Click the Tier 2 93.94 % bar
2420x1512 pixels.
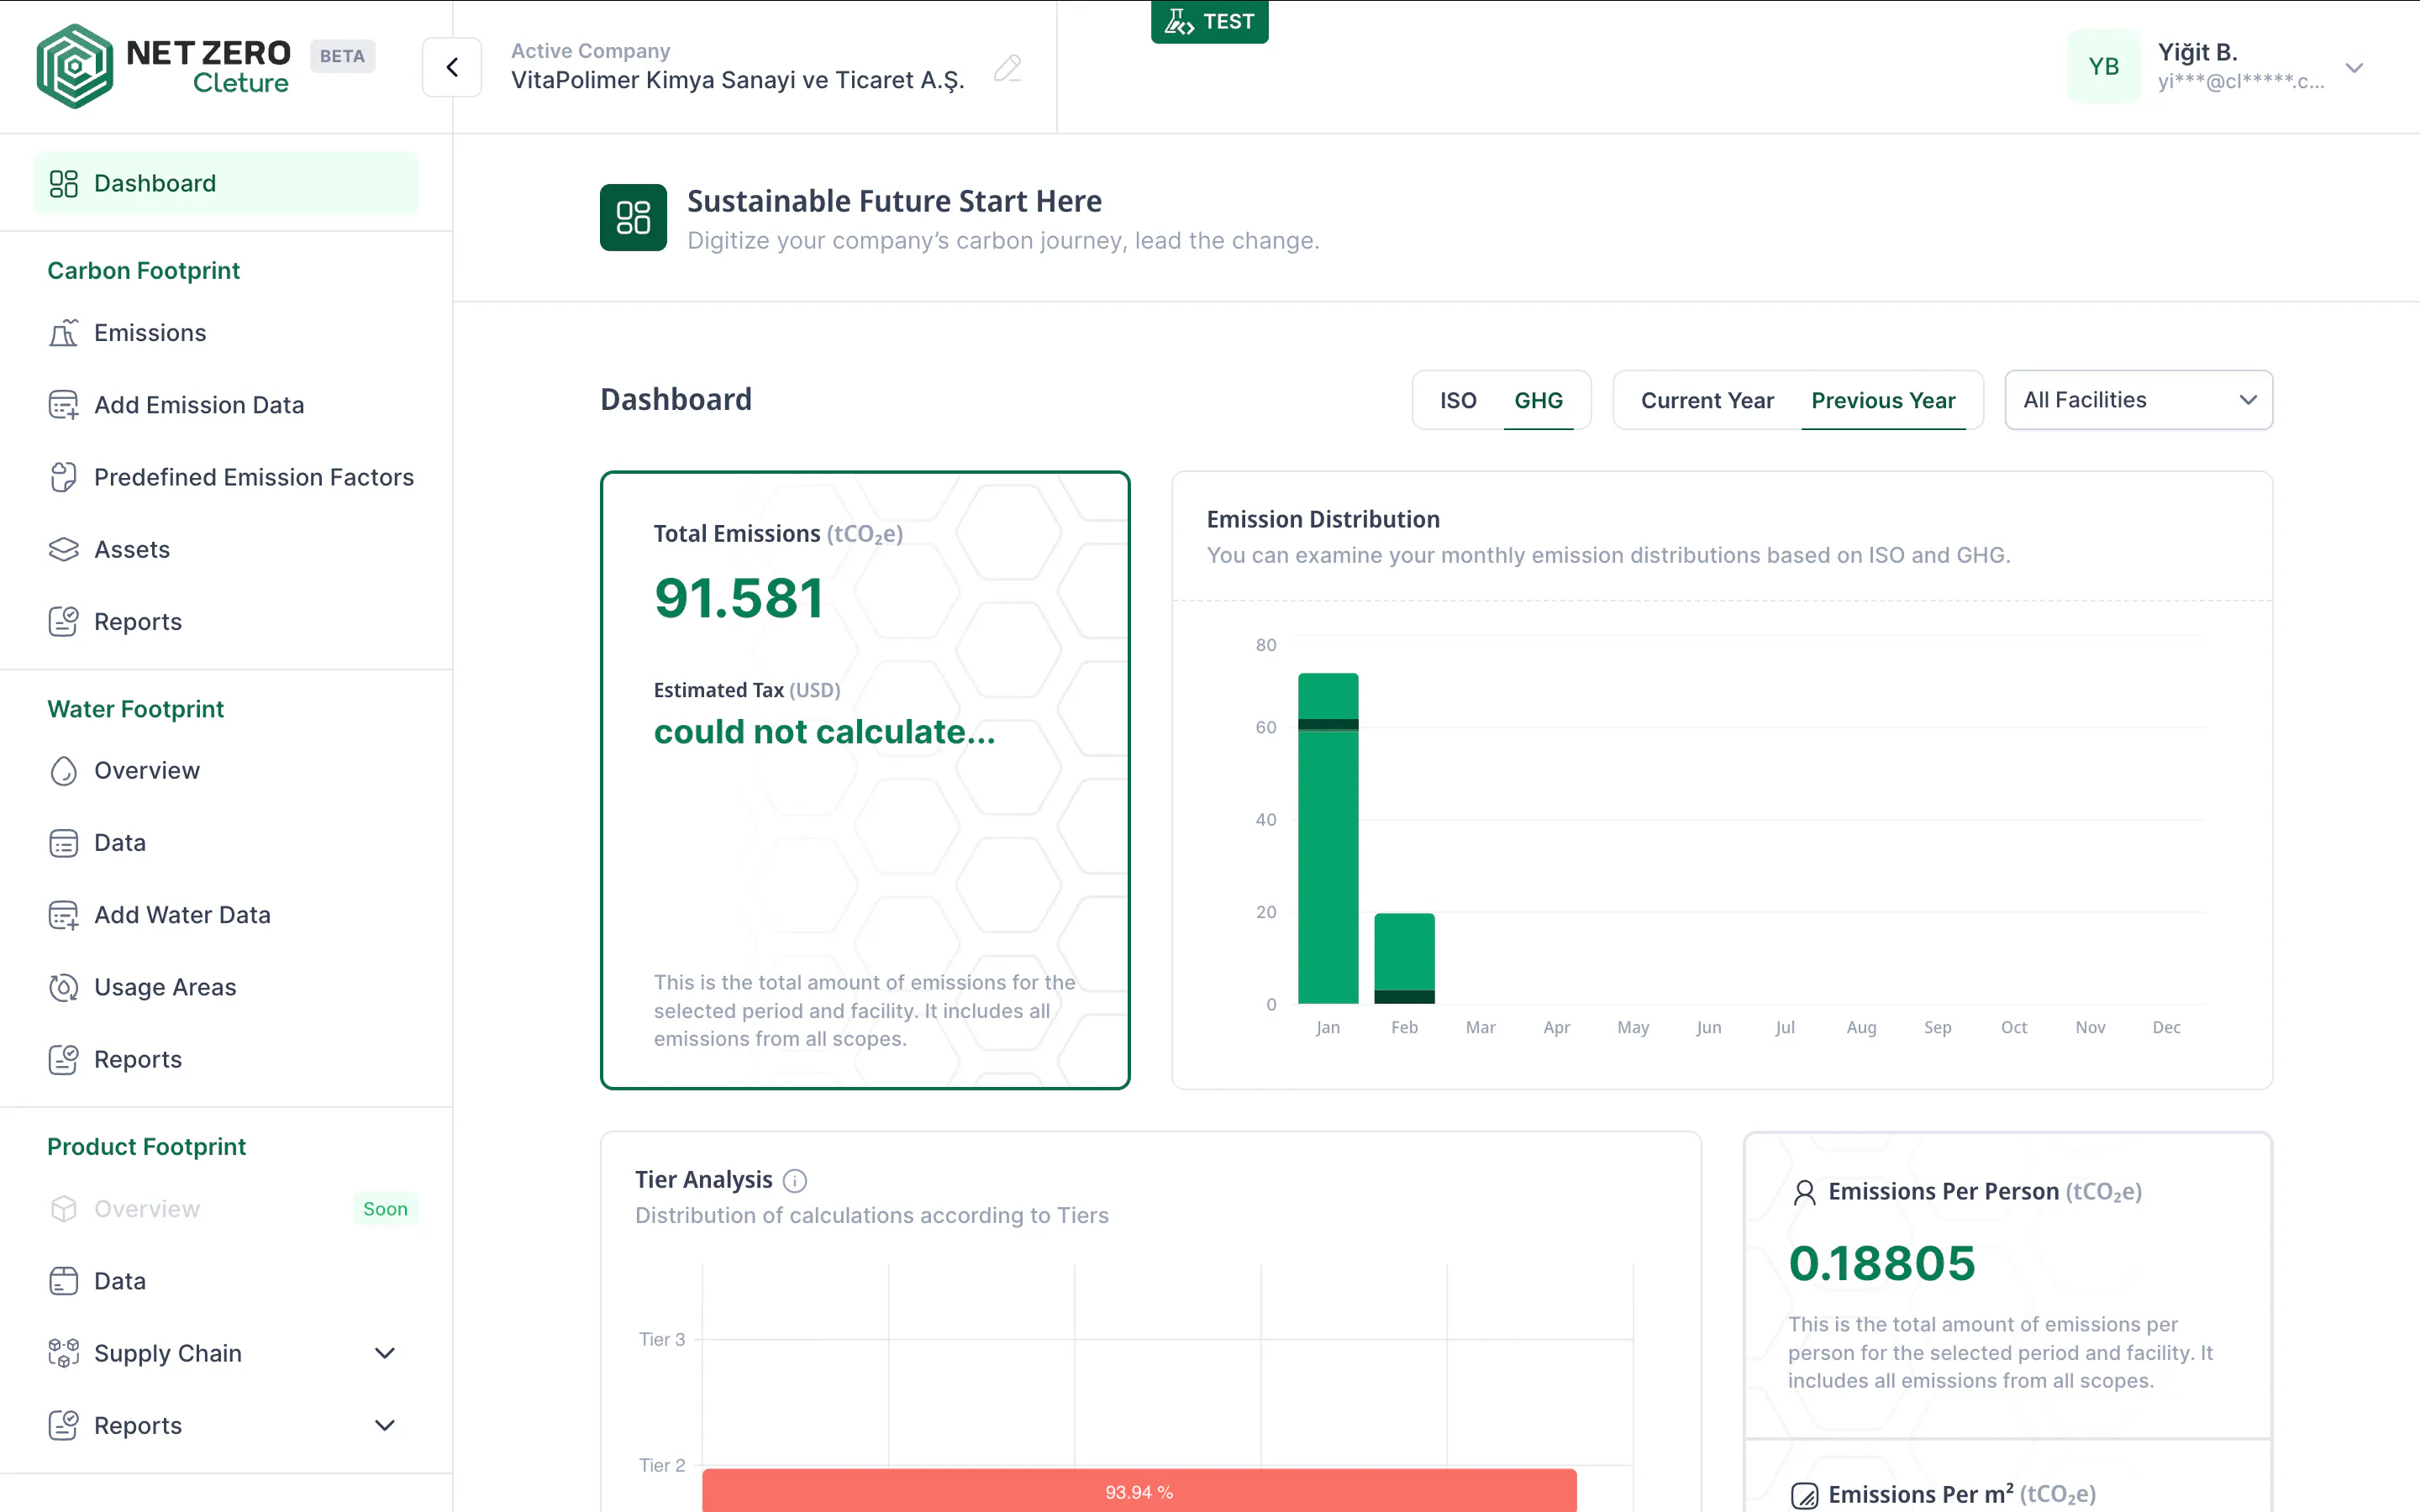point(1139,1490)
